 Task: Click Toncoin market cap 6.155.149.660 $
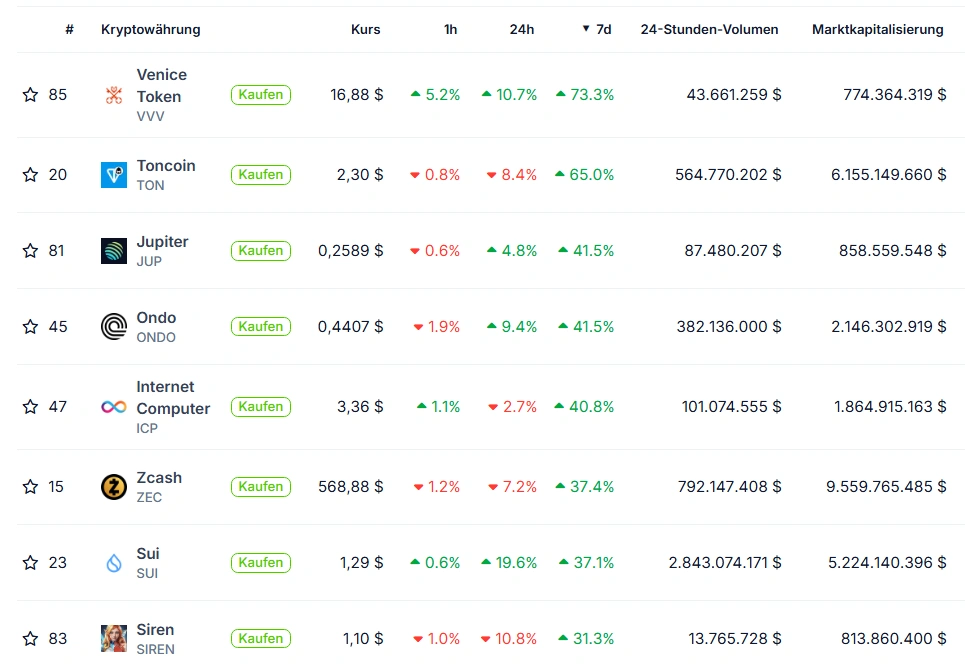(889, 175)
